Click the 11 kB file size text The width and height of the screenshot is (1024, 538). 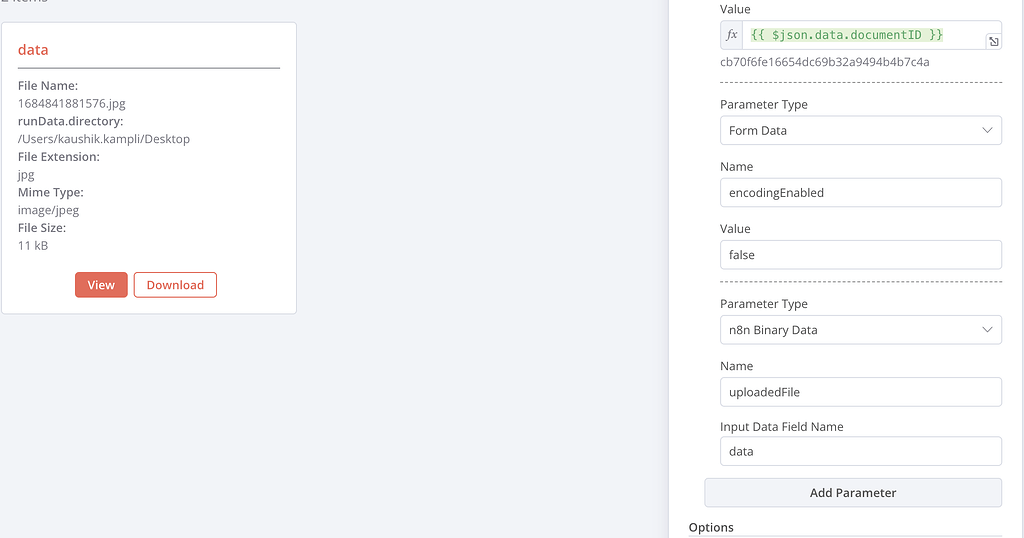[x=33, y=245]
